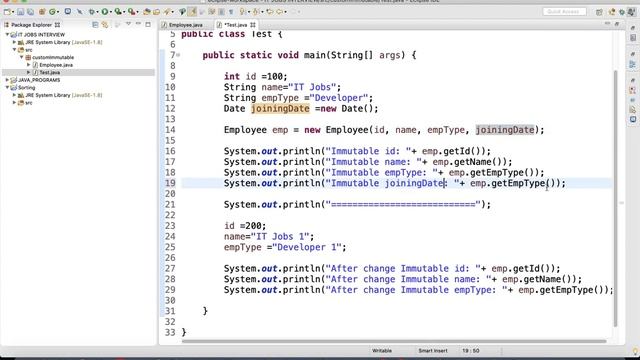Click the External Tools run icon
The height and width of the screenshot is (360, 640).
131,12
